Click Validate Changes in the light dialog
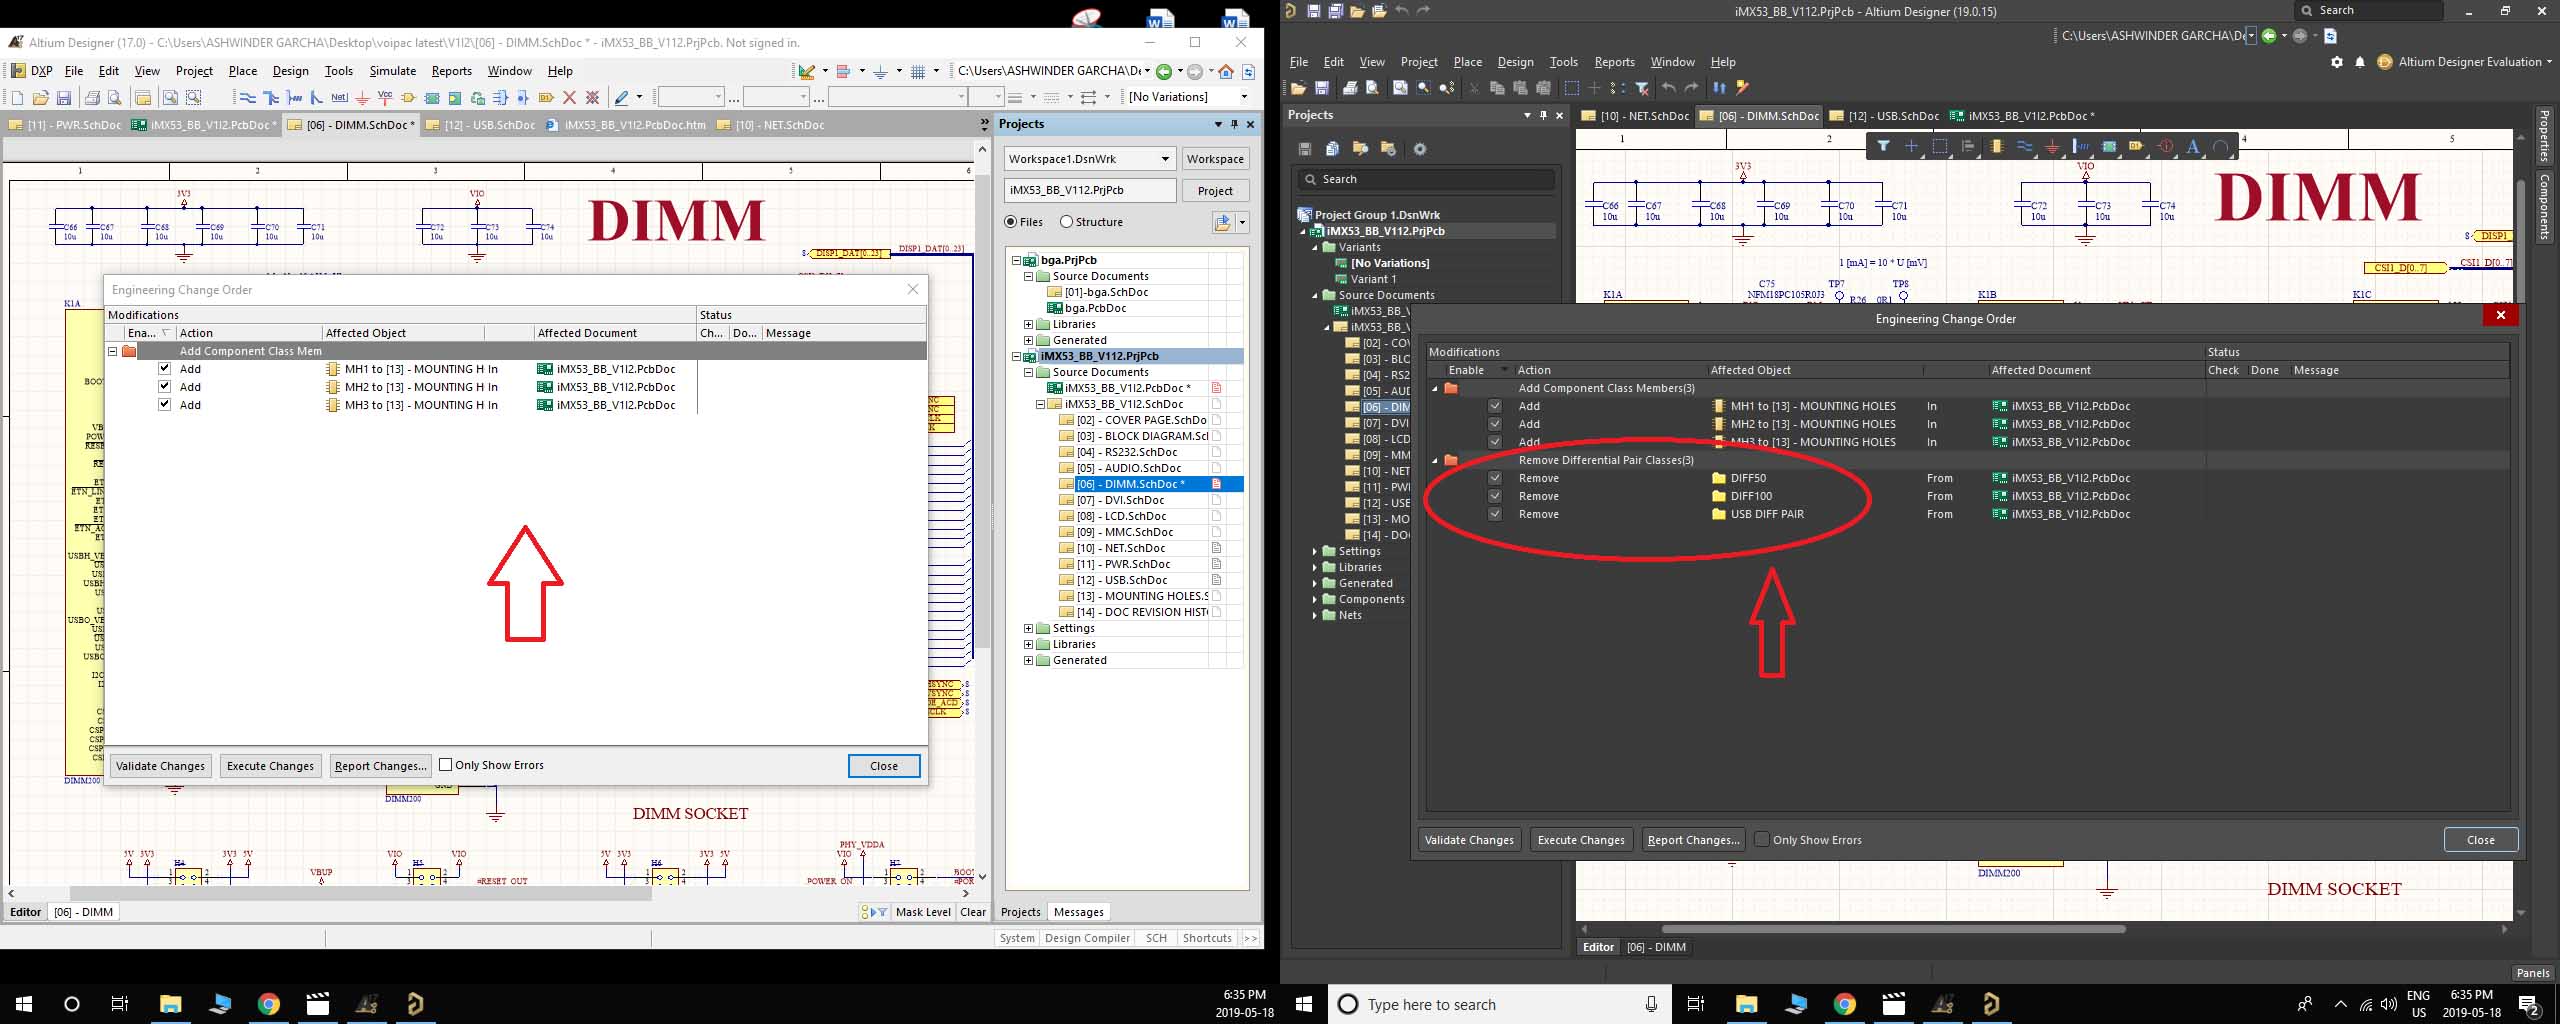Screen dimensions: 2560x1024 point(160,766)
